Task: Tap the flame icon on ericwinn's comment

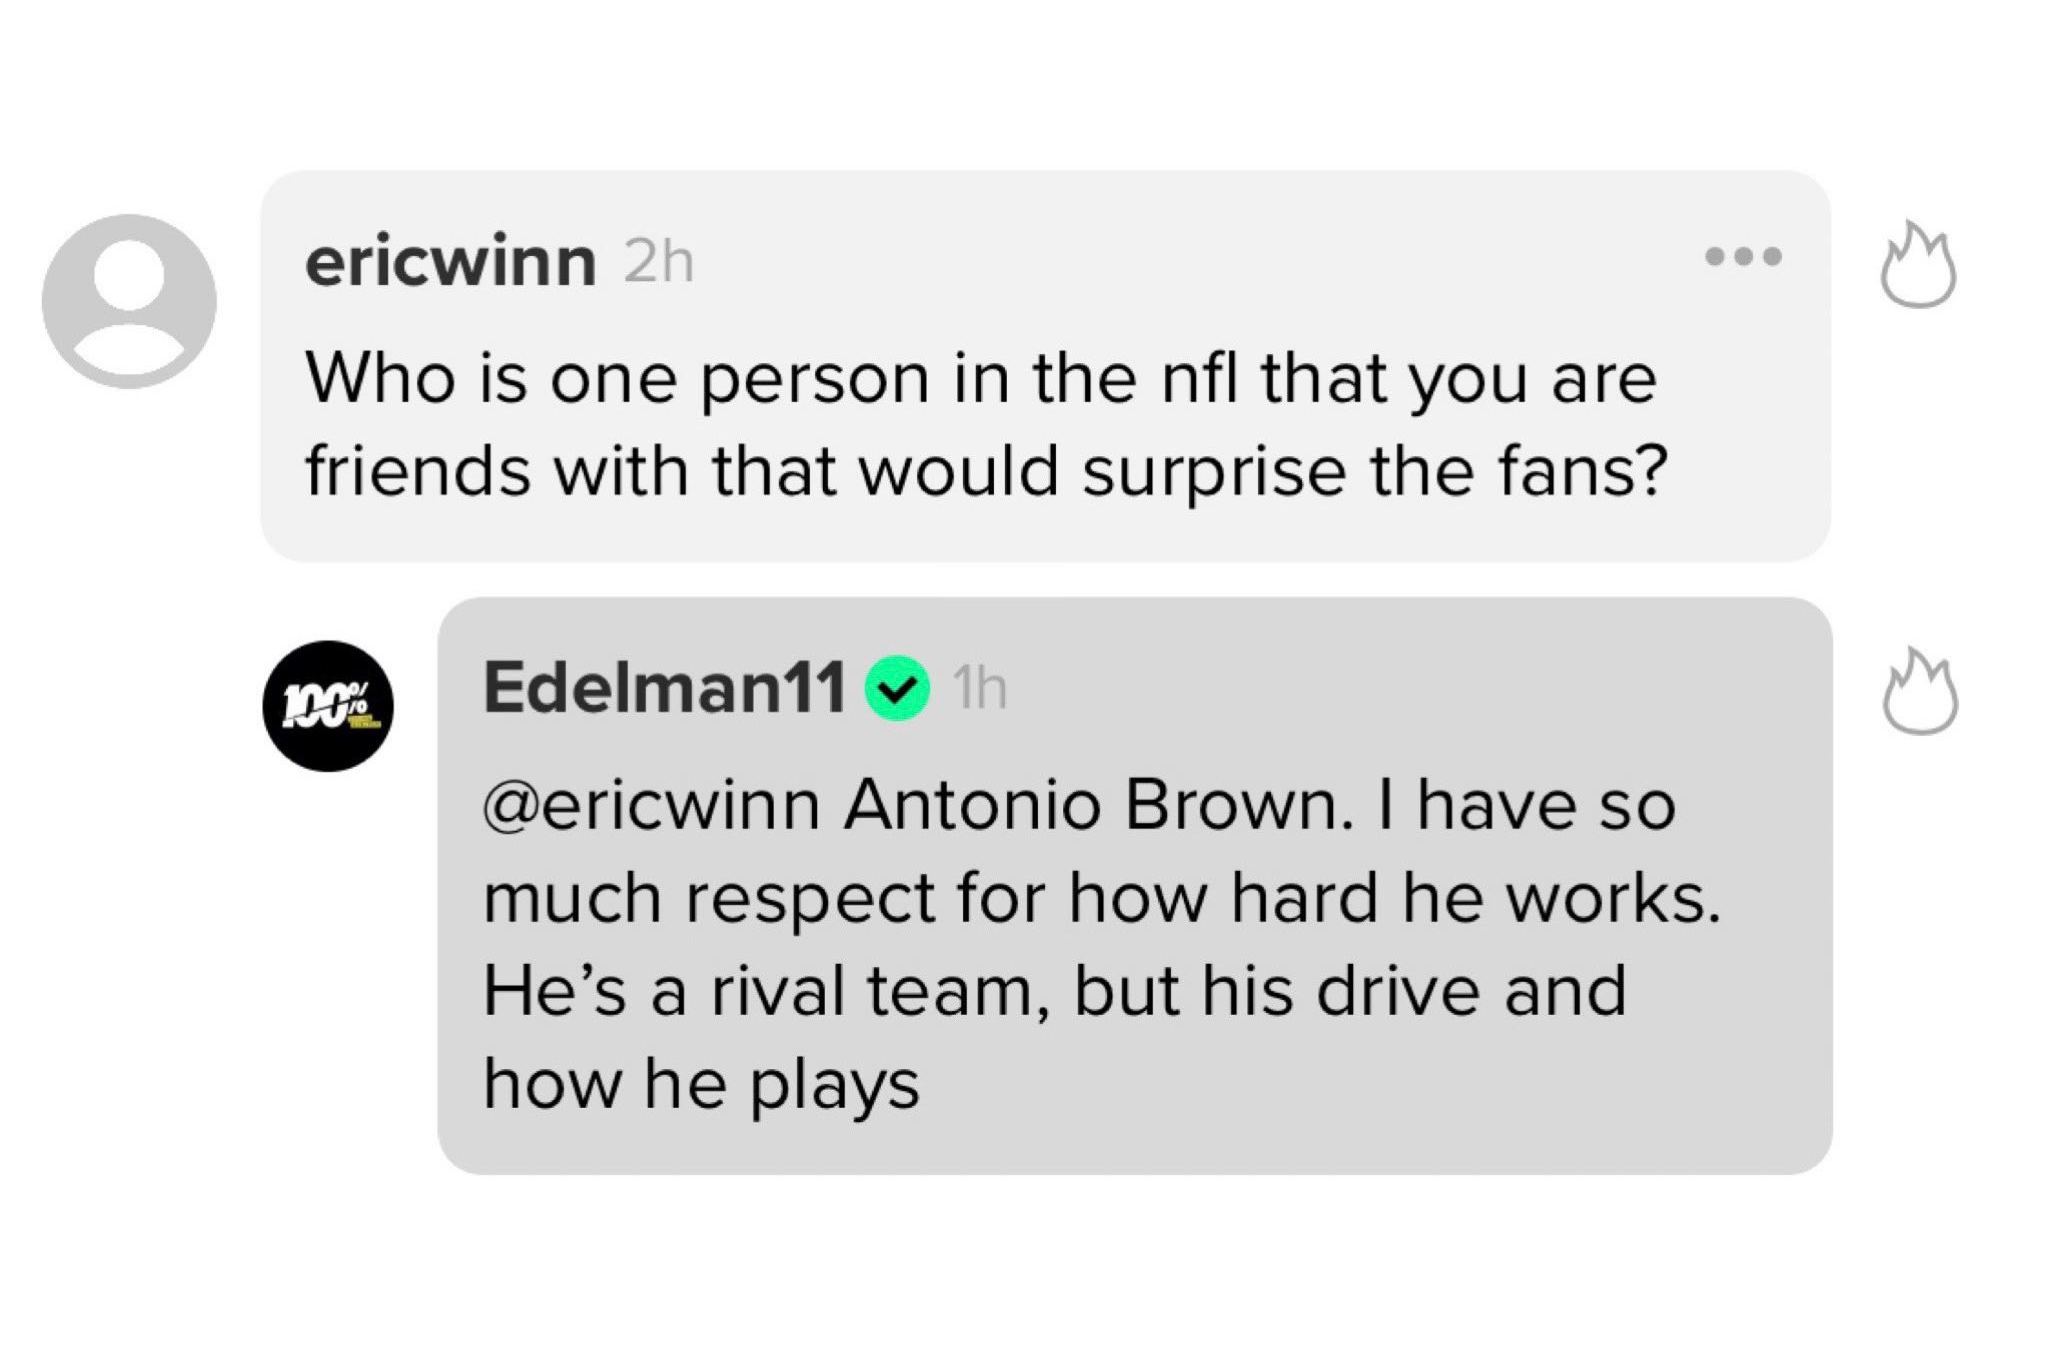Action: click(x=1917, y=266)
